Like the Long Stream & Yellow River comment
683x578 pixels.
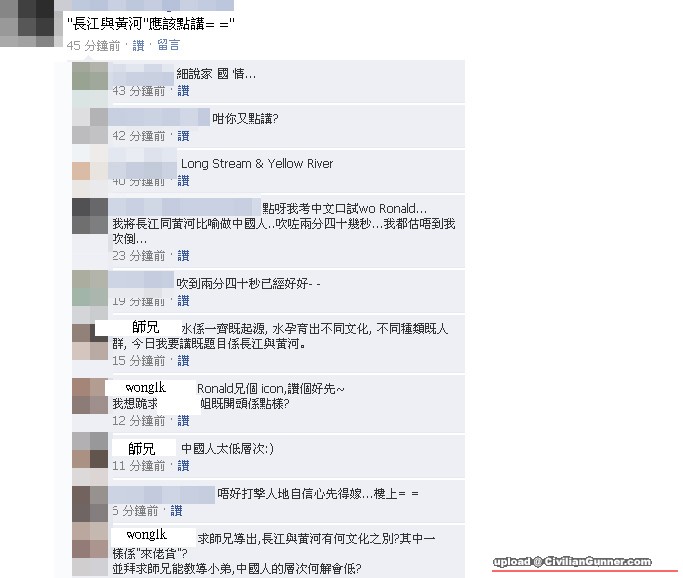[183, 180]
